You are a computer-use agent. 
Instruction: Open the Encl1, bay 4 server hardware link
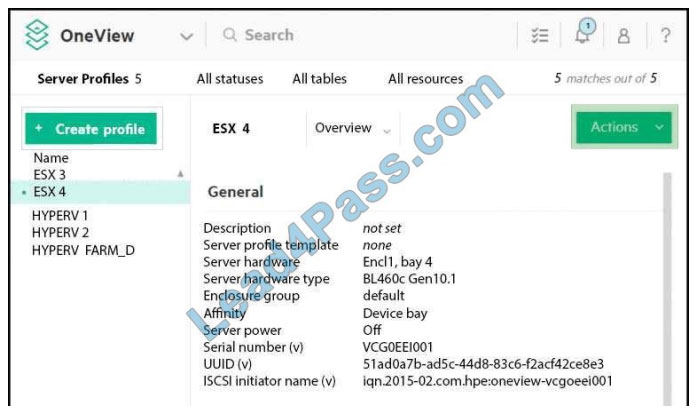click(397, 262)
